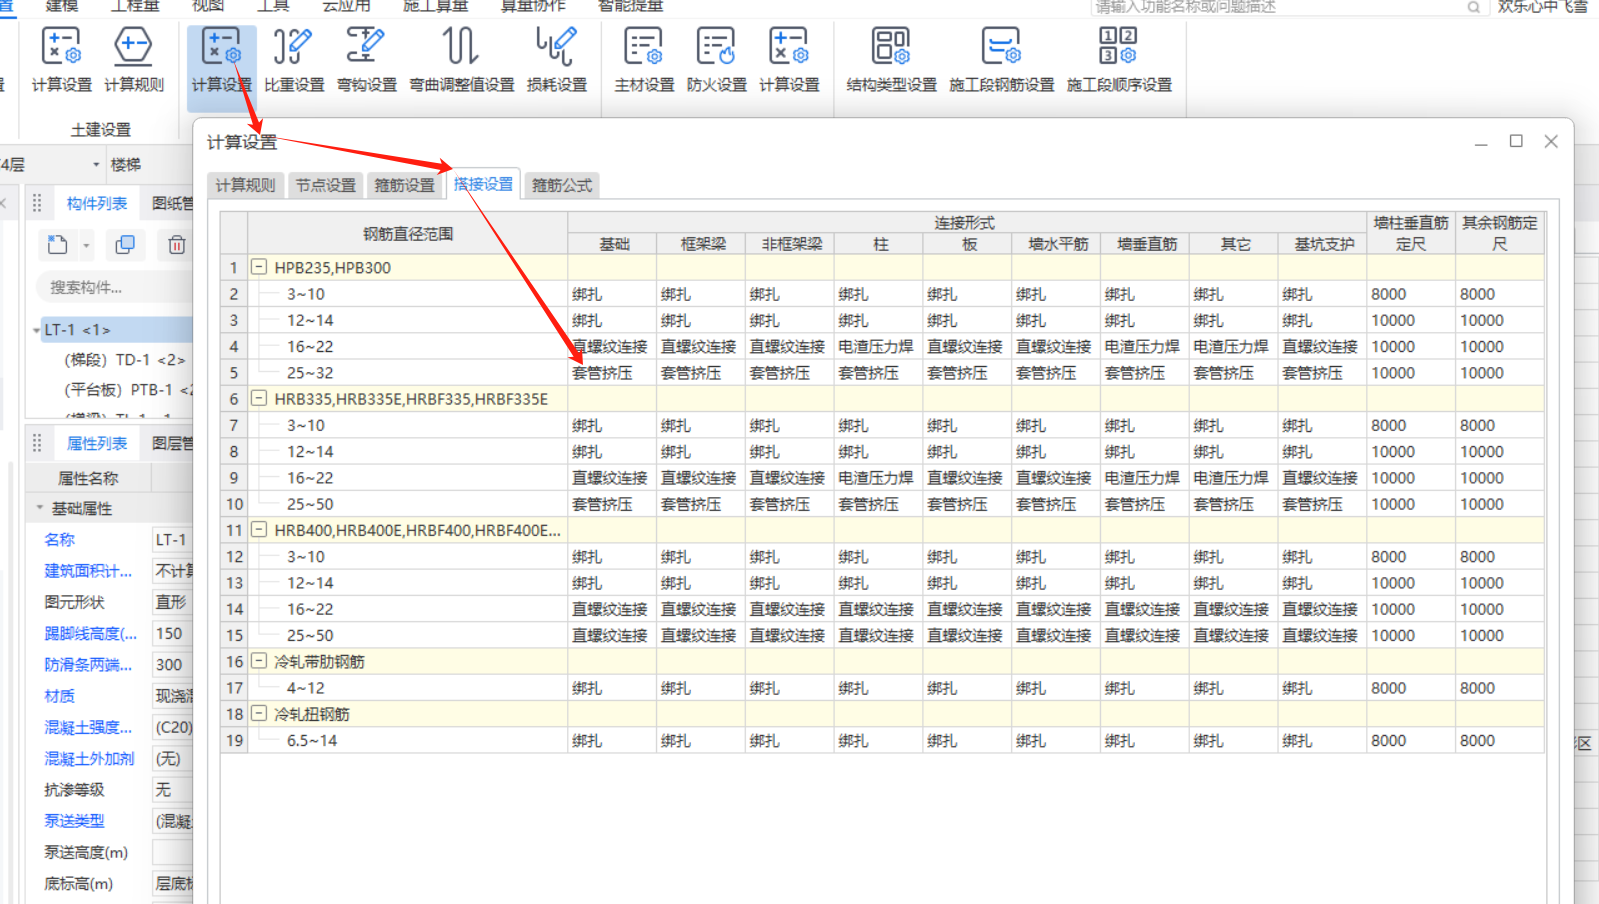
Task: Open the 计算规则 ribbon icon
Action: tap(134, 60)
